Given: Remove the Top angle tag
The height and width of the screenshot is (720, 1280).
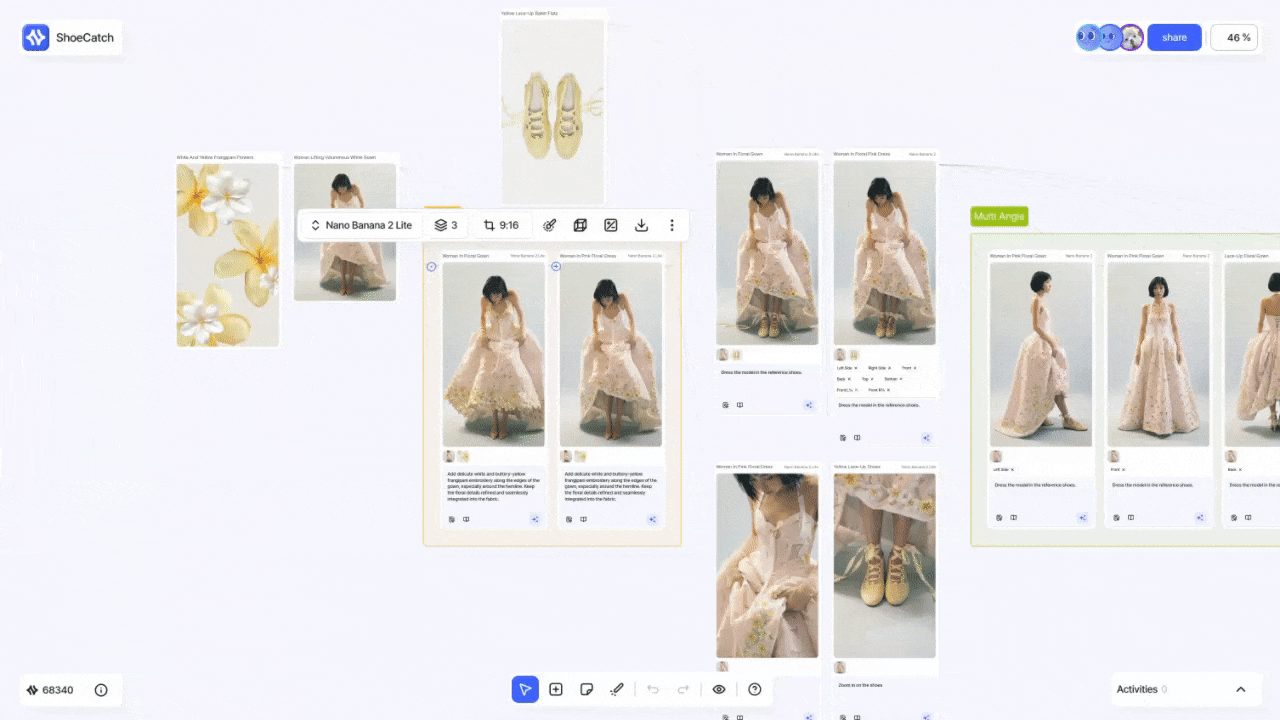Looking at the screenshot, I should tap(872, 379).
